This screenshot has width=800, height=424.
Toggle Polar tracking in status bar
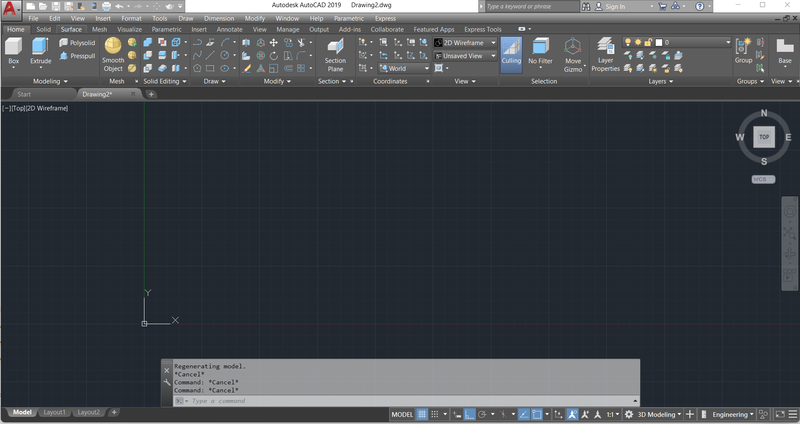(x=482, y=414)
